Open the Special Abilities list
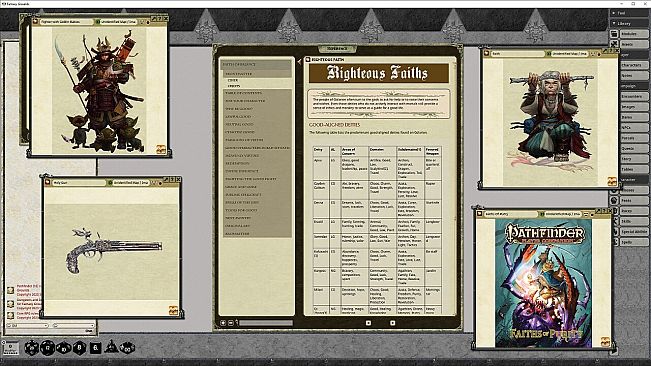This screenshot has height=366, width=651. [634, 232]
